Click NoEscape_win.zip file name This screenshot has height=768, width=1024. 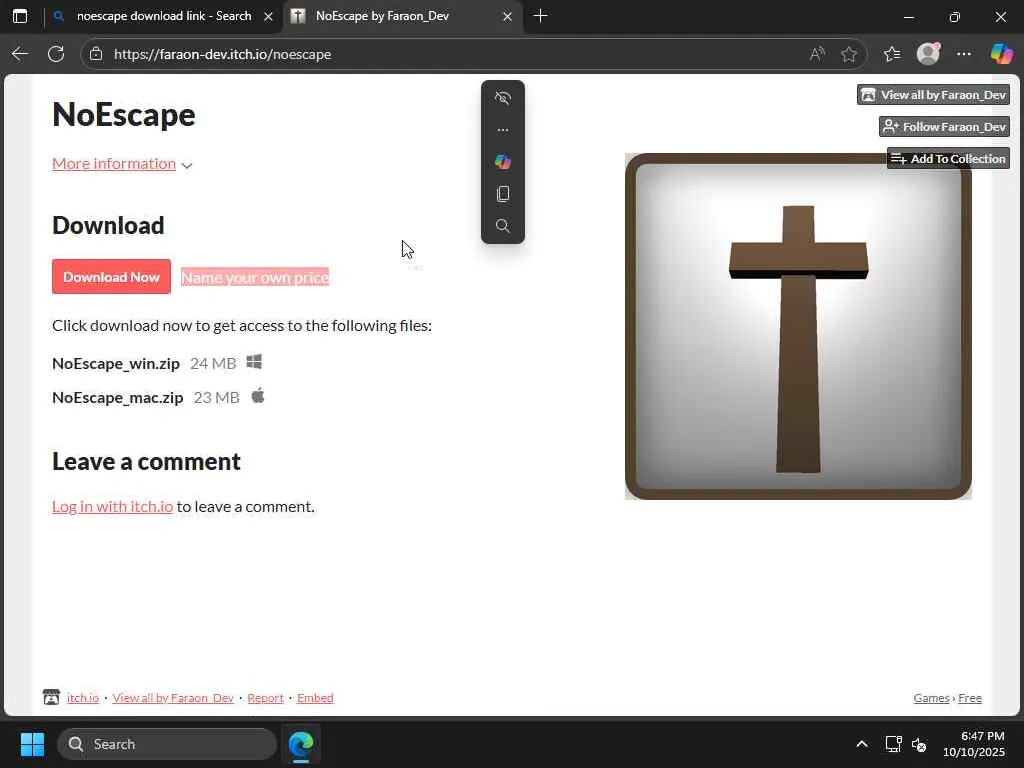tap(116, 364)
